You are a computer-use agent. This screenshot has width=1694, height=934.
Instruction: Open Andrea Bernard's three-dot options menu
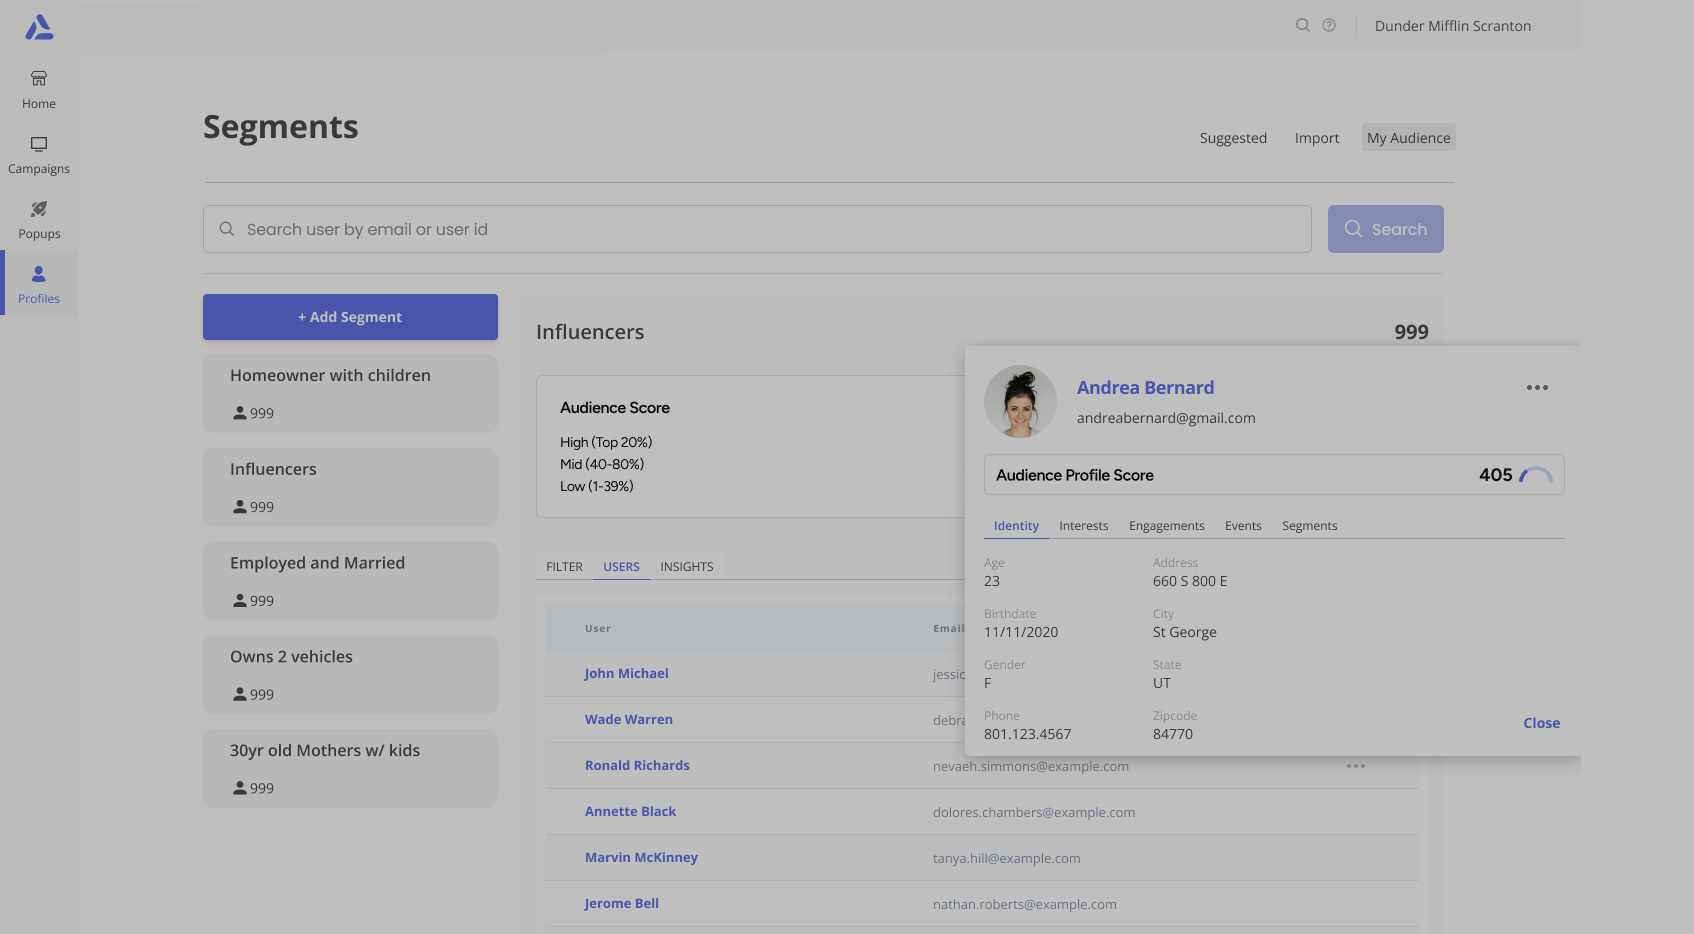pos(1537,388)
